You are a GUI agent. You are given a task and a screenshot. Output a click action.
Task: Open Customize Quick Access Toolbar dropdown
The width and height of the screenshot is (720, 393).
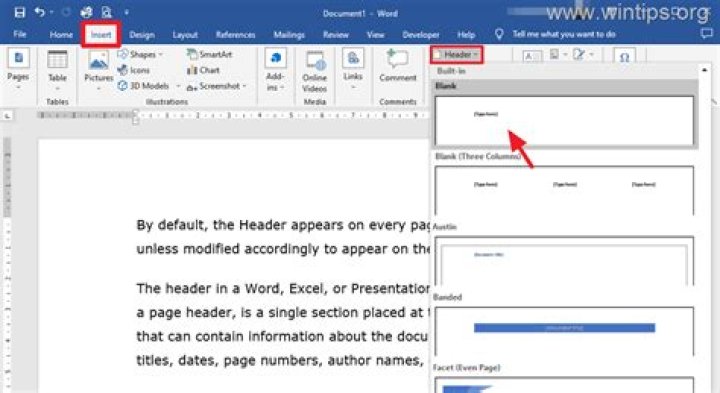126,12
